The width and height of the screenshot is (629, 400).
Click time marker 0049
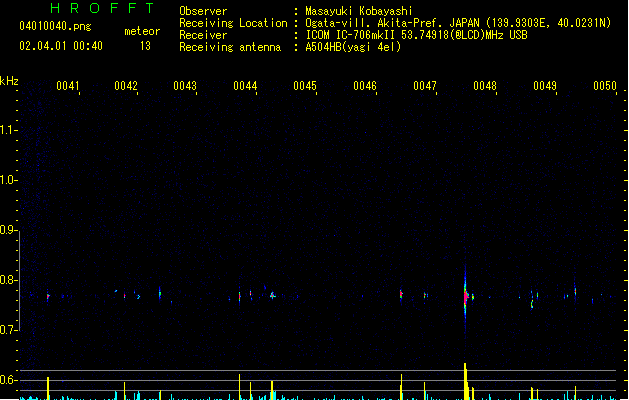[545, 86]
